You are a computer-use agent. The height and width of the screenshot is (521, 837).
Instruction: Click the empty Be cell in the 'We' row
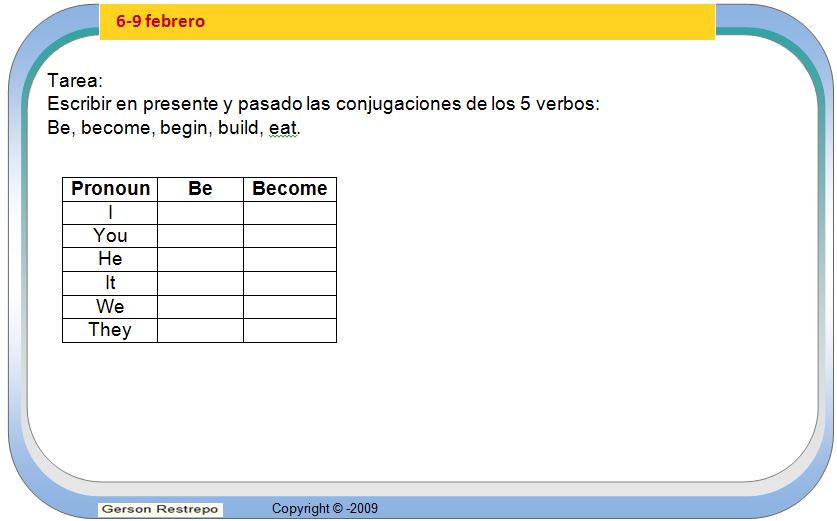200,306
